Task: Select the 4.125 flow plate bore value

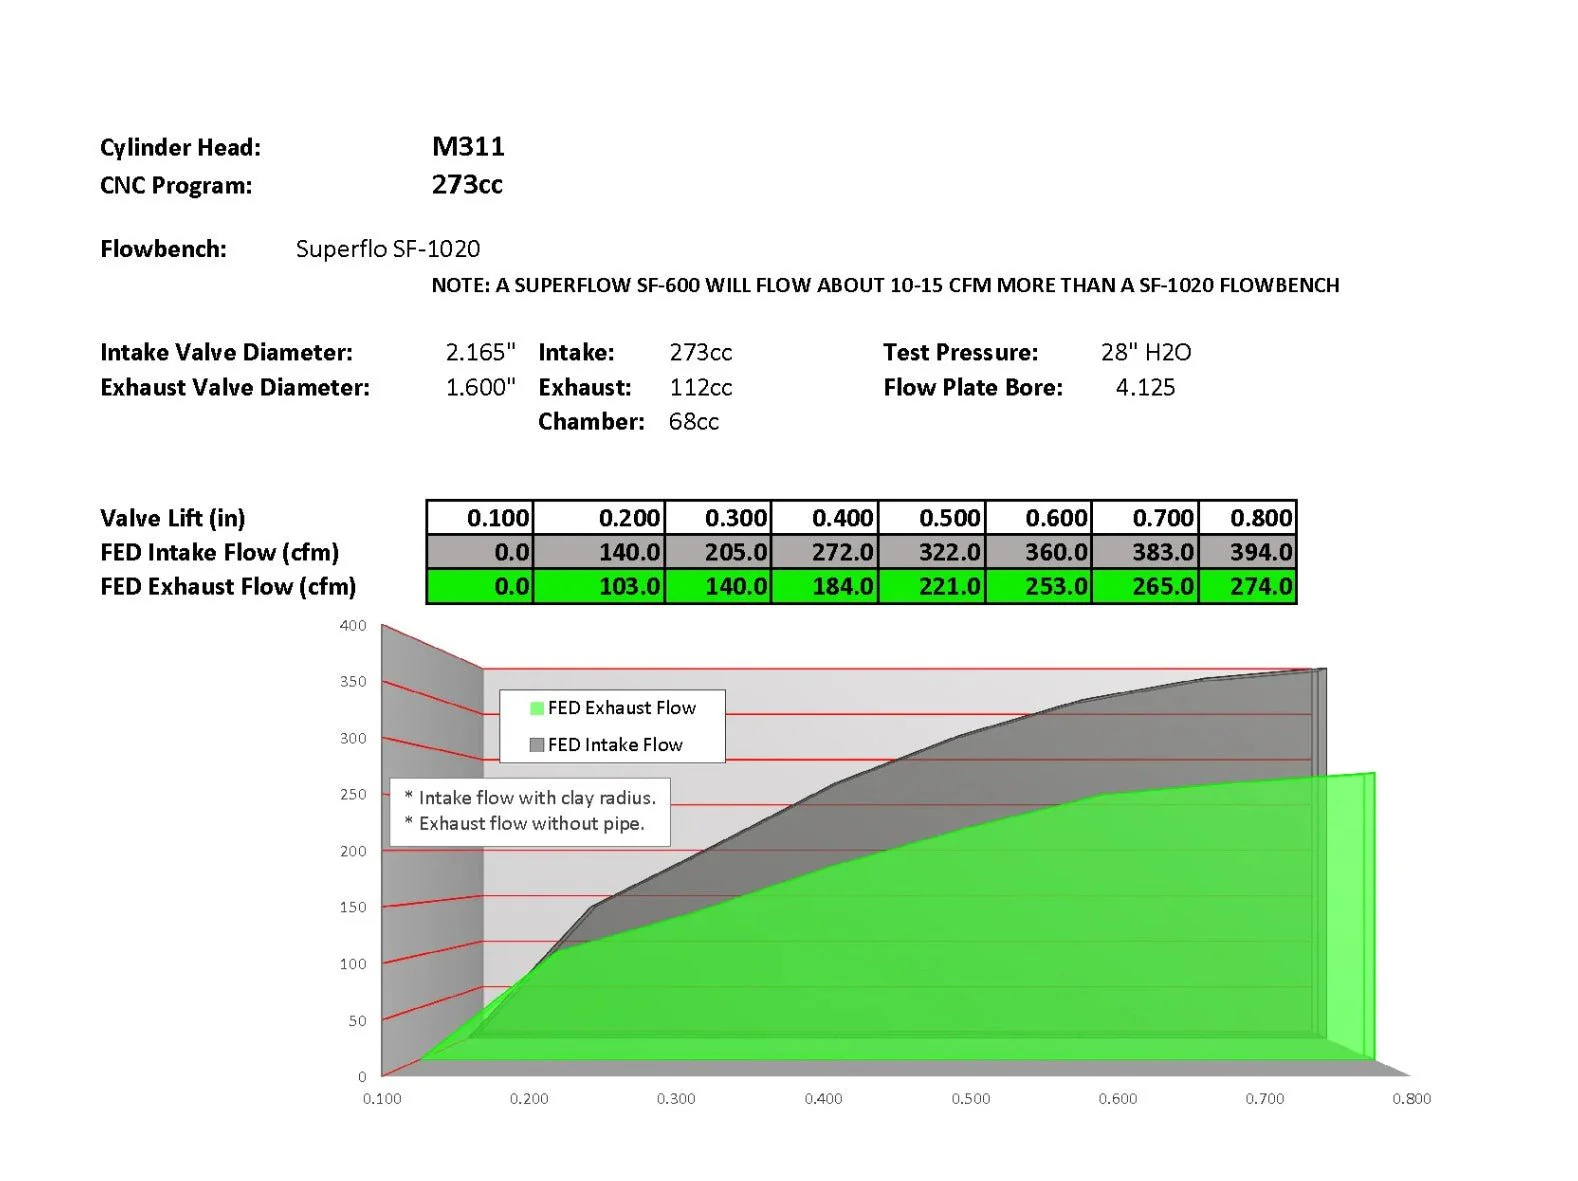Action: point(1145,388)
